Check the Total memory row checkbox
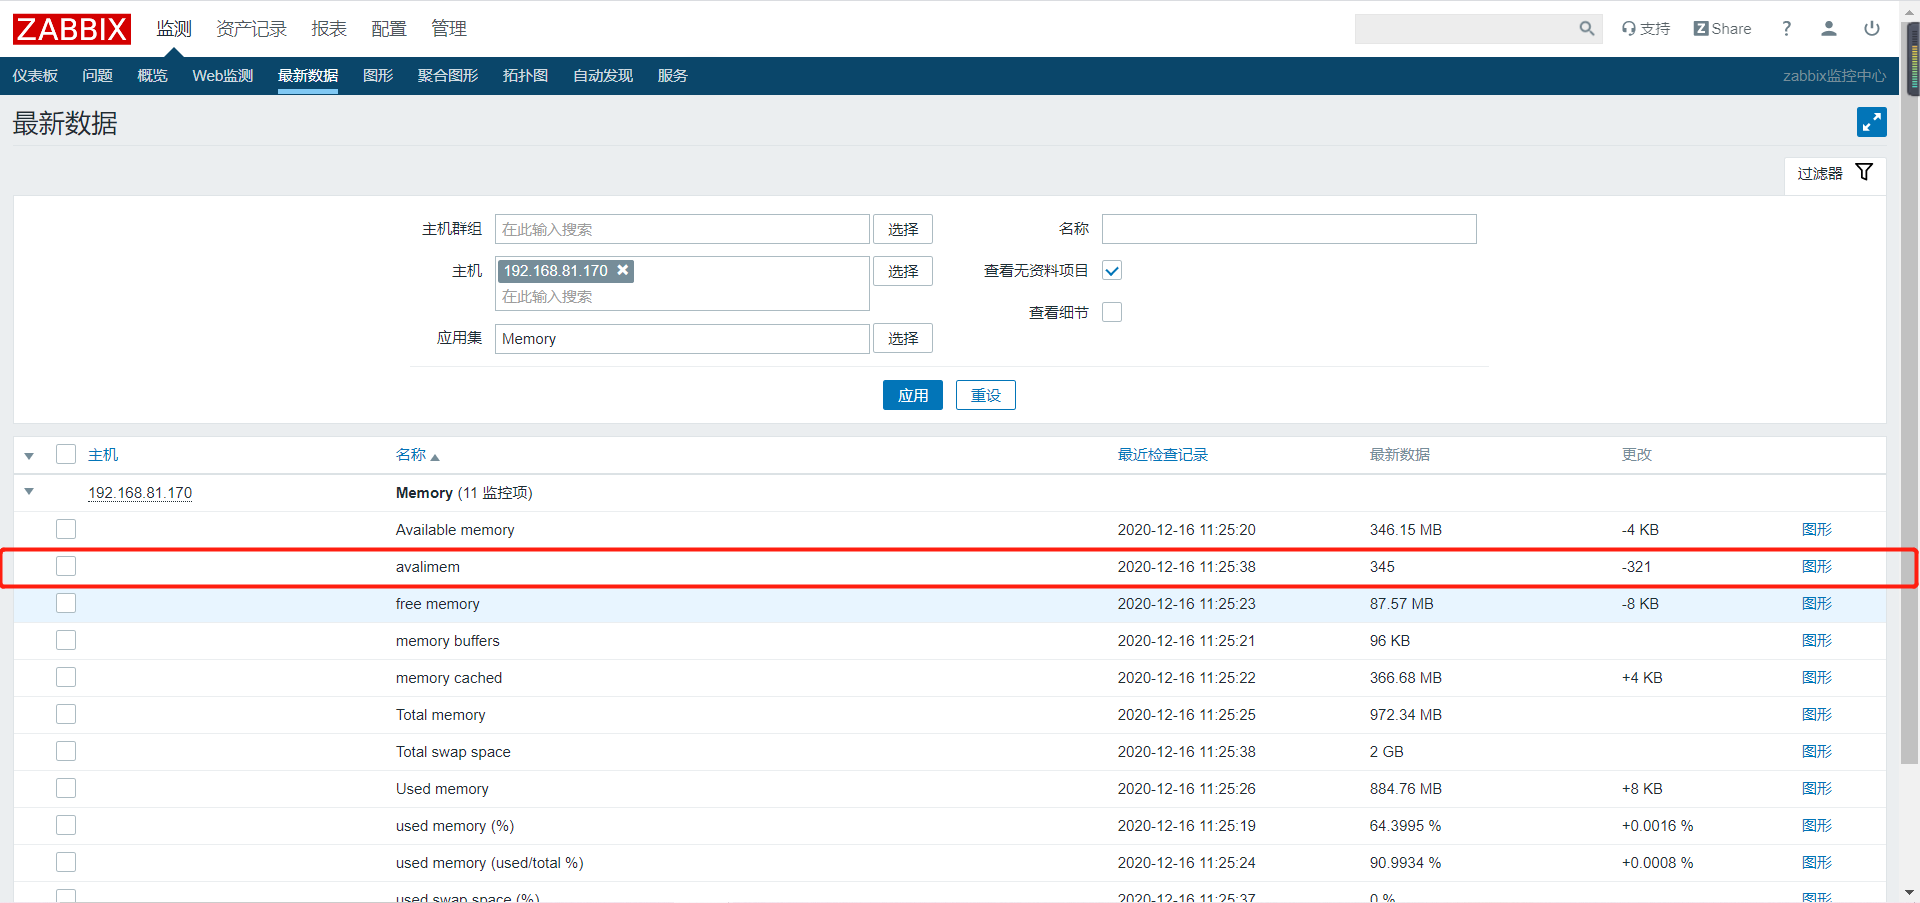Image resolution: width=1920 pixels, height=903 pixels. tap(66, 714)
